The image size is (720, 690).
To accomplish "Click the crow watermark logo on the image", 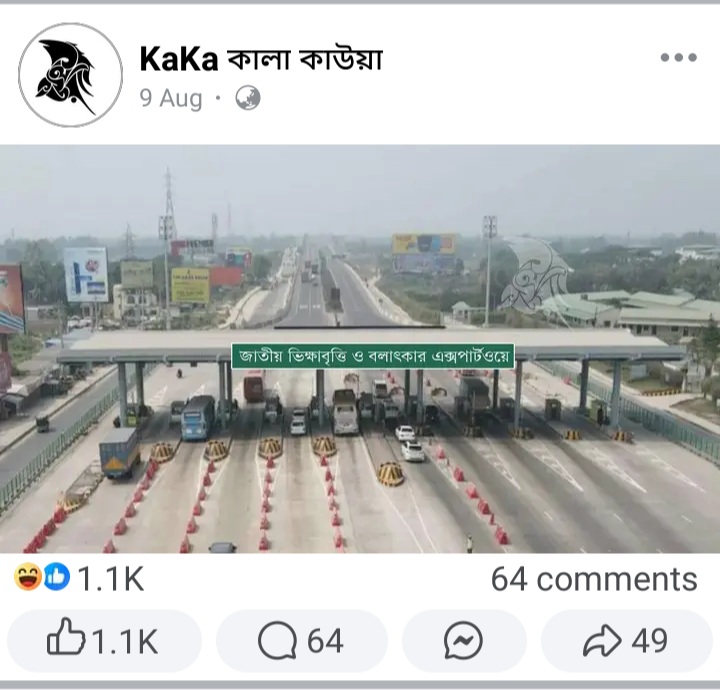I will (534, 272).
